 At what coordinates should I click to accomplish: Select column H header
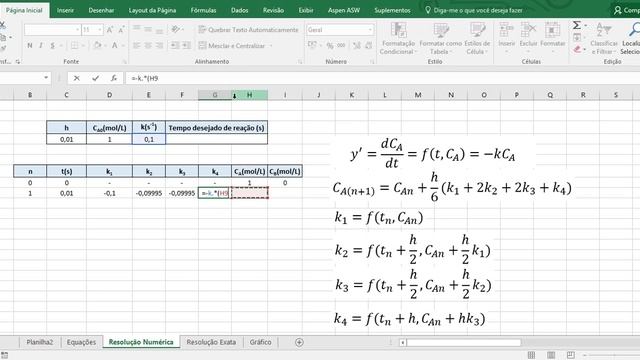coord(249,95)
